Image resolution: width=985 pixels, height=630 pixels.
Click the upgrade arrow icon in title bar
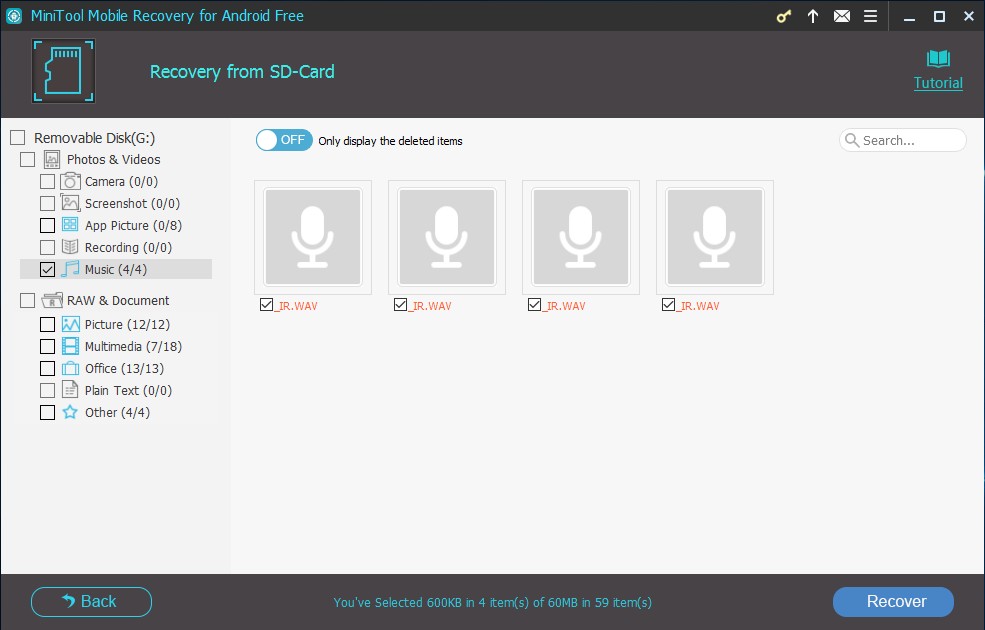pyautogui.click(x=813, y=16)
